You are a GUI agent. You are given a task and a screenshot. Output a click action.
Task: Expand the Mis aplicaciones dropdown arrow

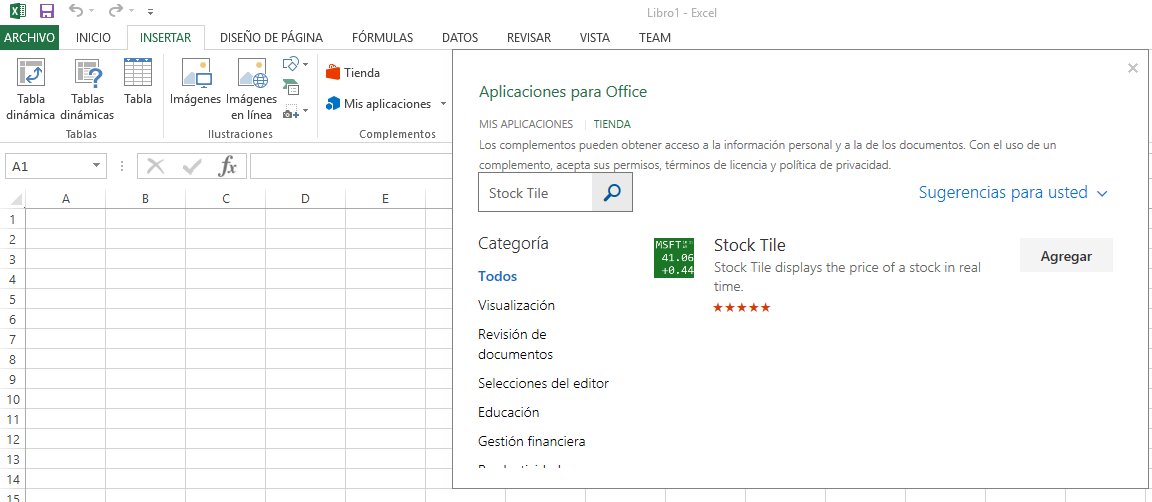click(x=443, y=104)
